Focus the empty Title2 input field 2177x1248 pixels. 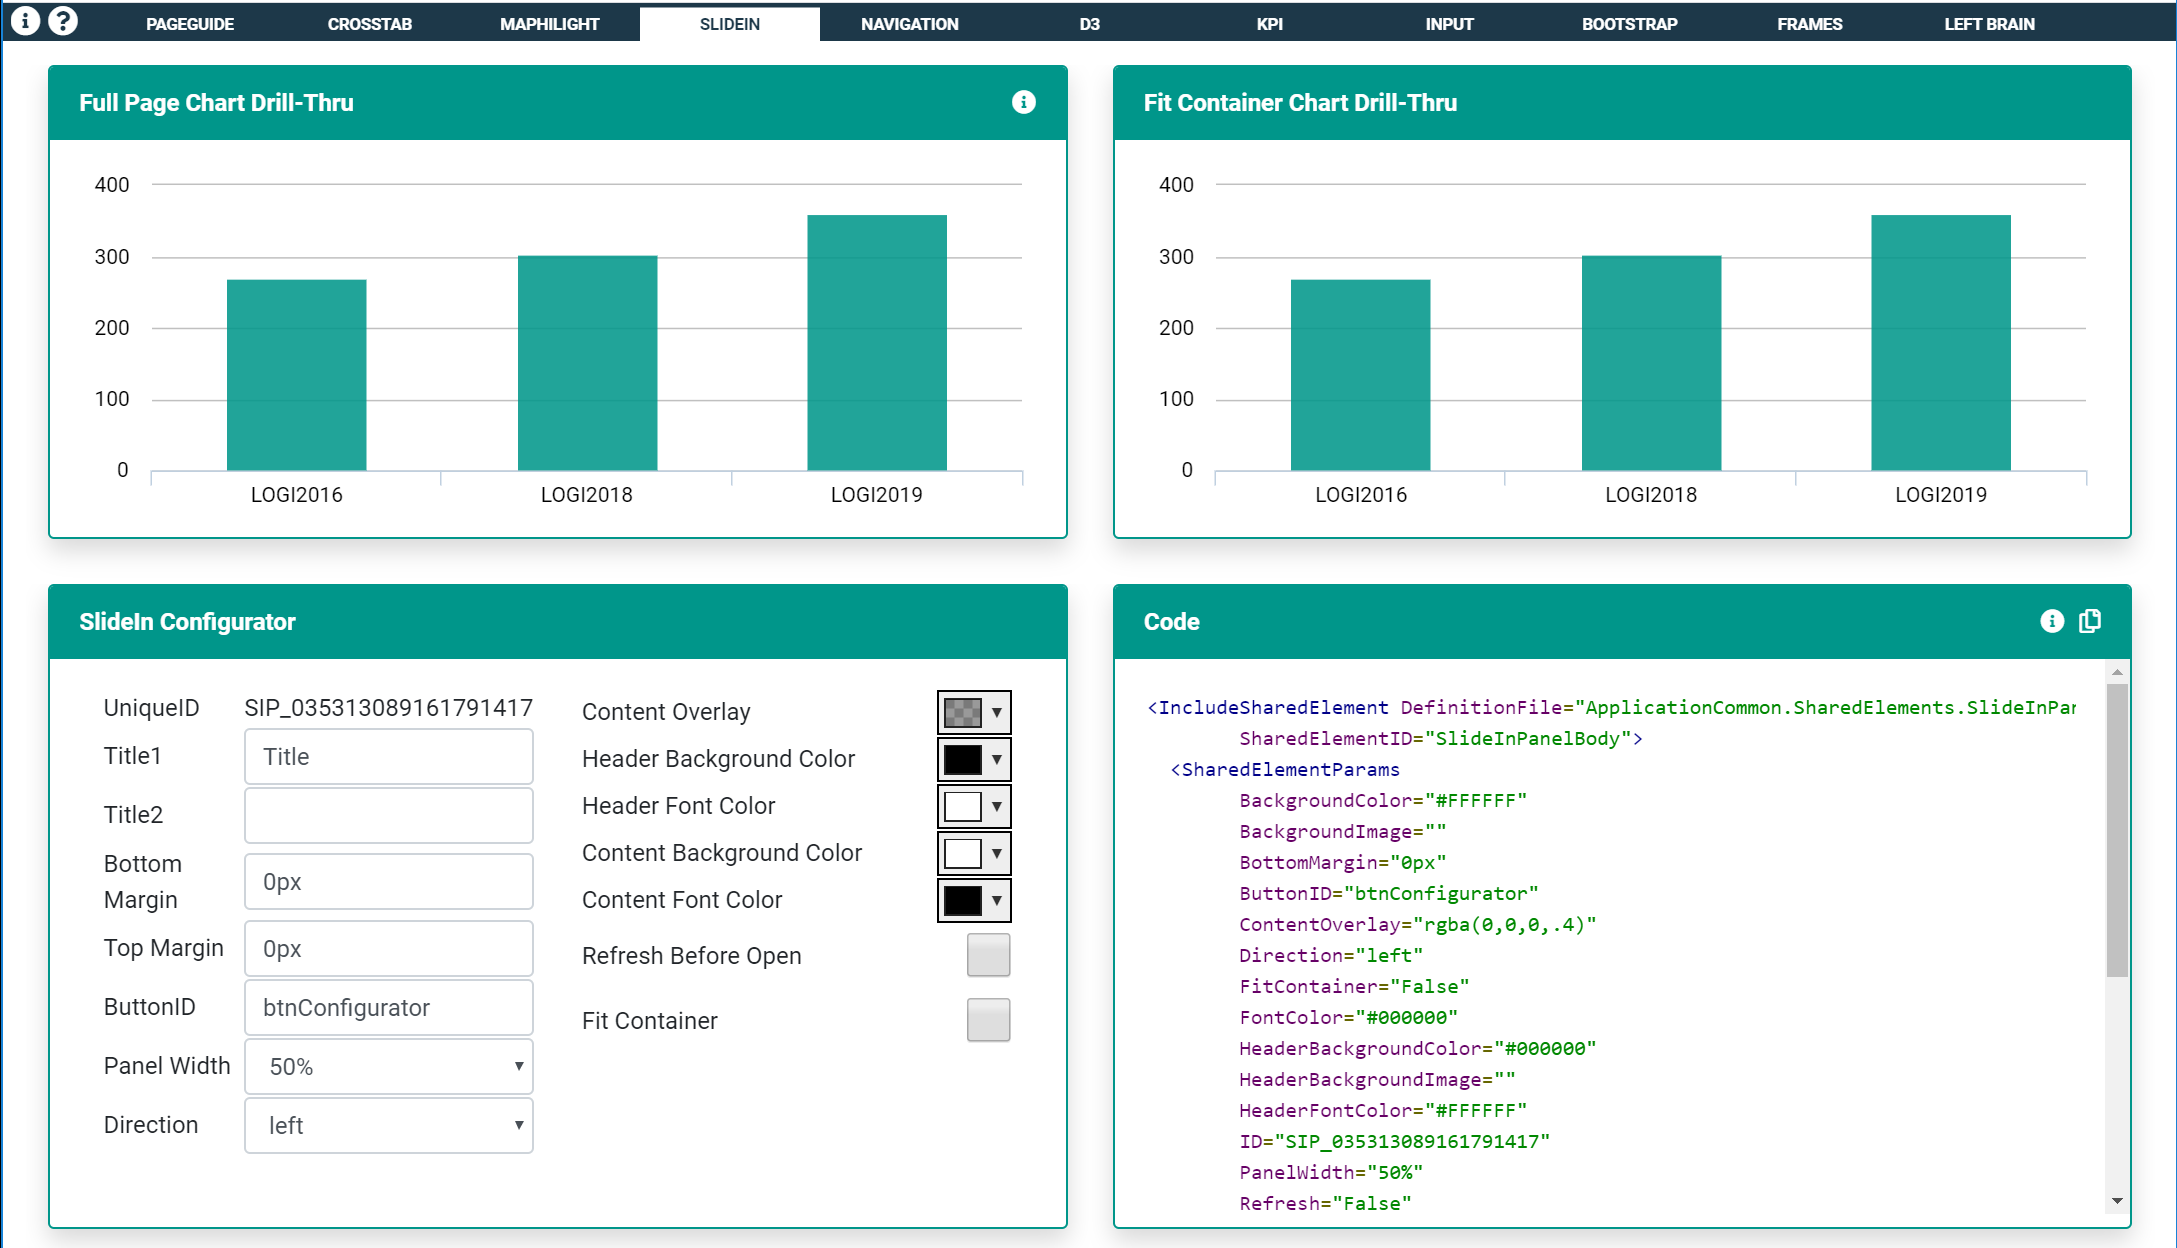coord(389,815)
